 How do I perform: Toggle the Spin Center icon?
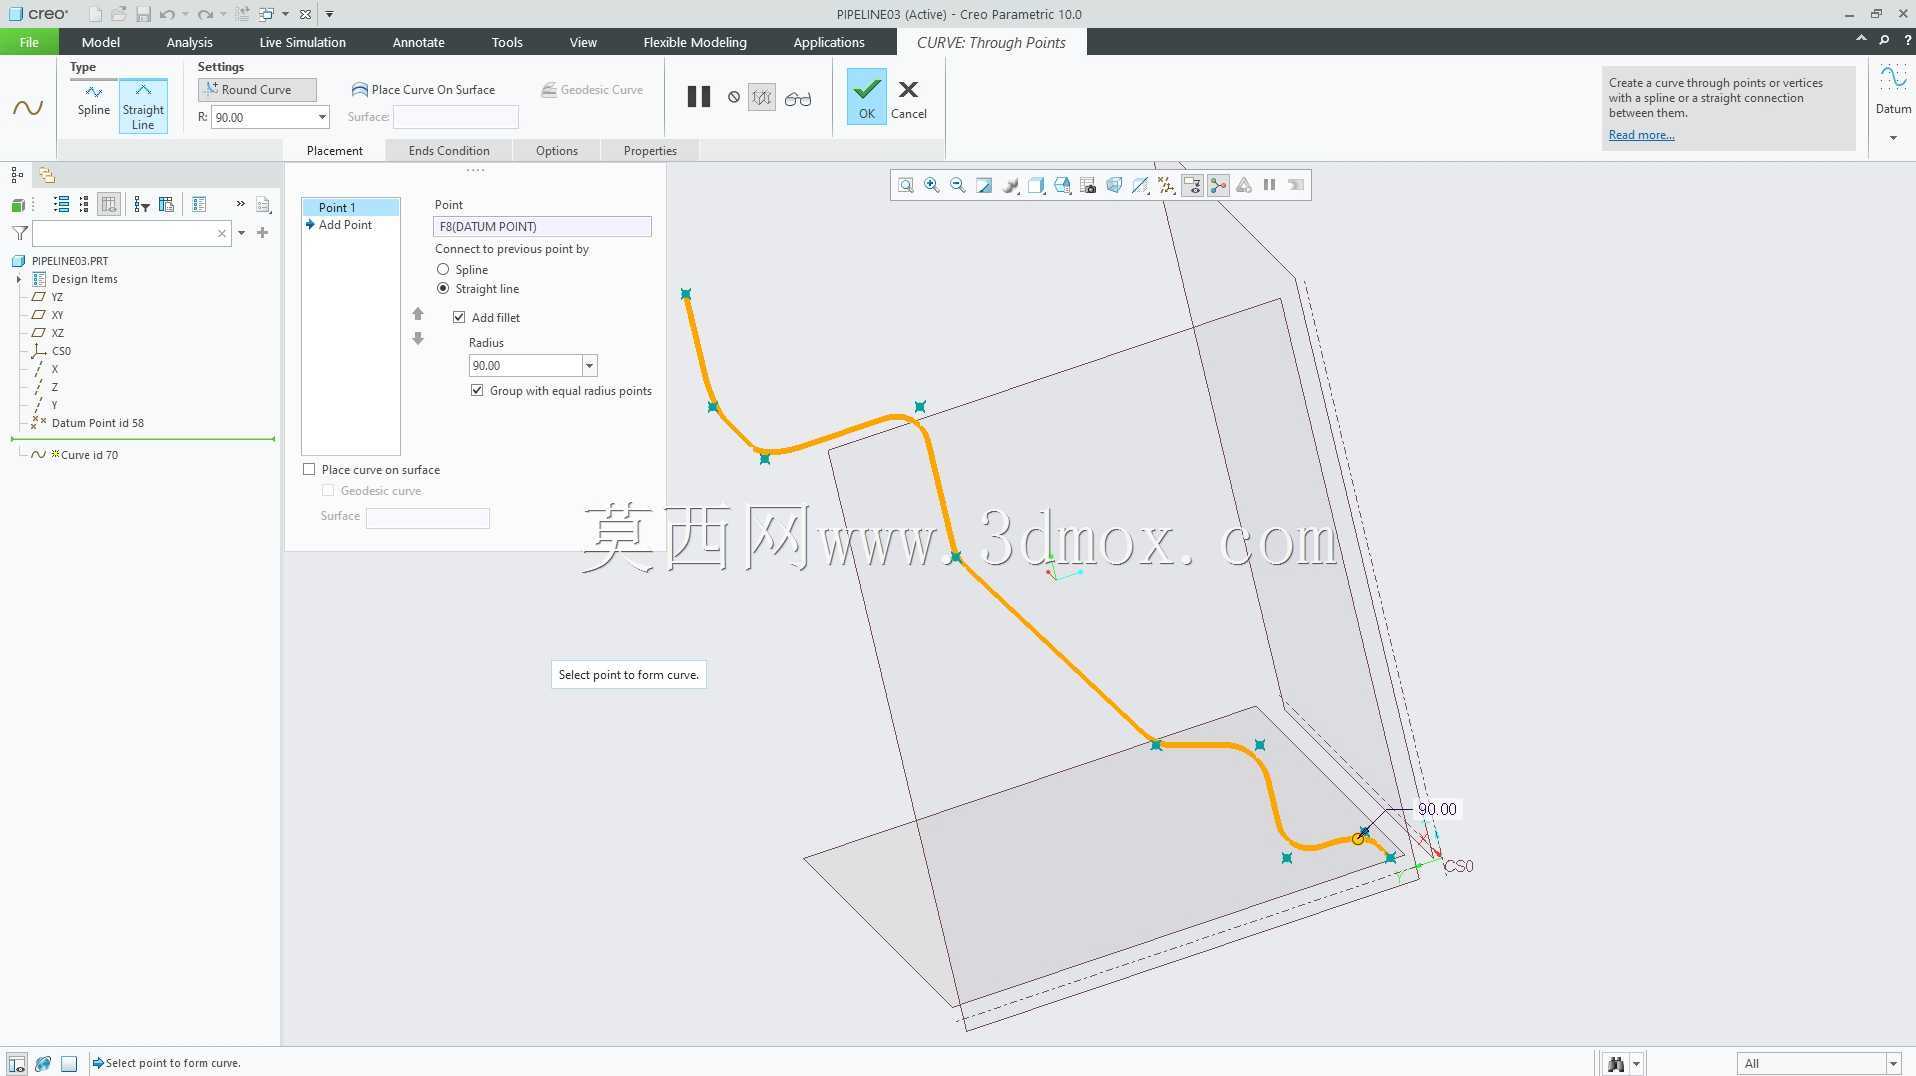(1218, 185)
